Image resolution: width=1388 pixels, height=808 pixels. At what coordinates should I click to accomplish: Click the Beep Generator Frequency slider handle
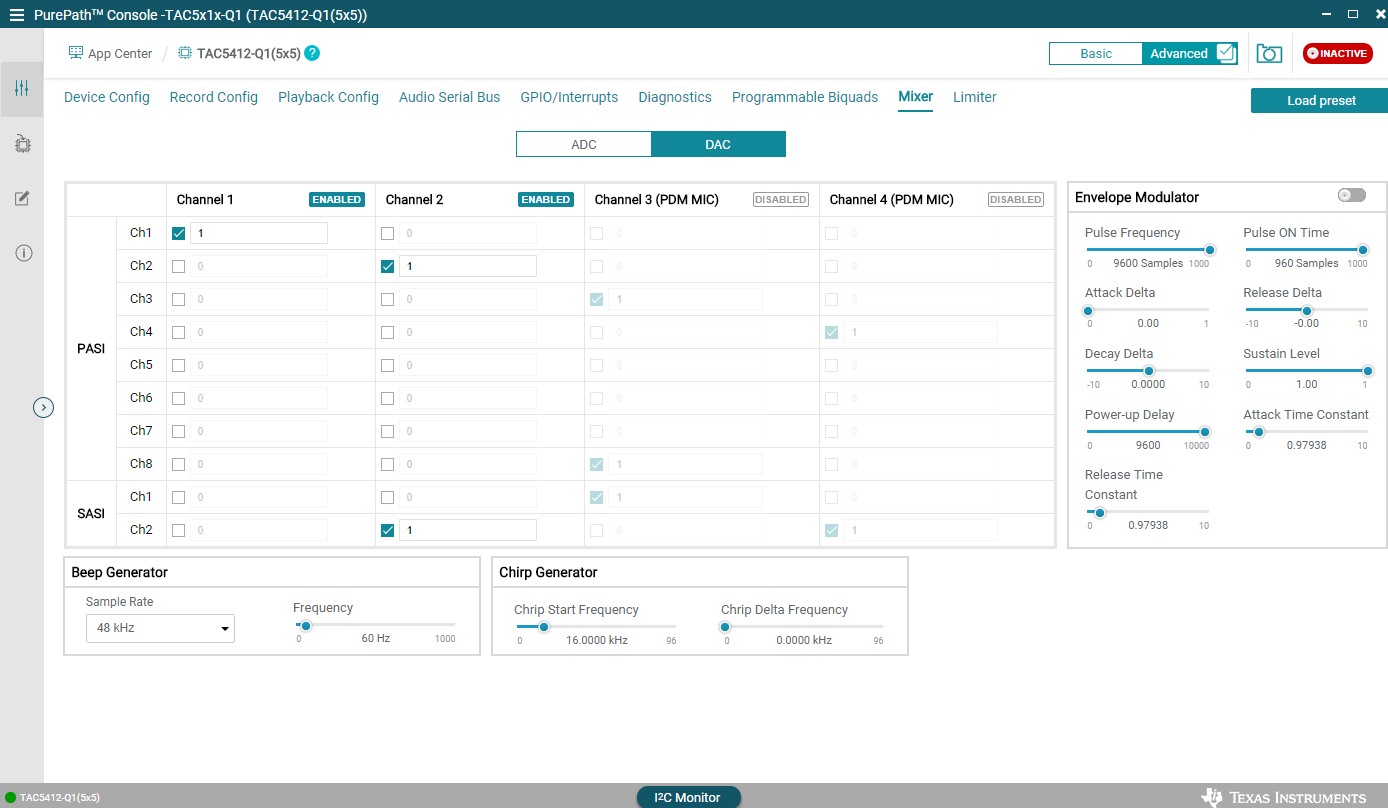click(306, 626)
